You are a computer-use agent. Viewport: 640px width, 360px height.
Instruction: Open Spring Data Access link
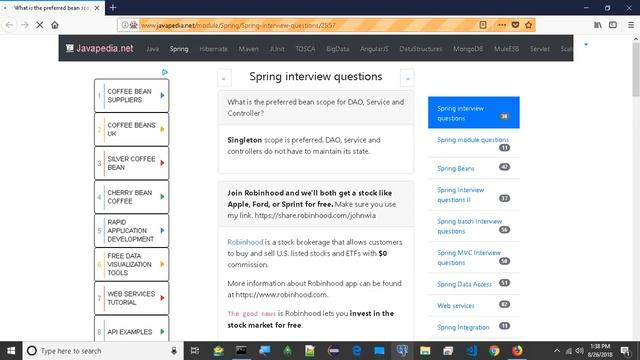pyautogui.click(x=464, y=284)
